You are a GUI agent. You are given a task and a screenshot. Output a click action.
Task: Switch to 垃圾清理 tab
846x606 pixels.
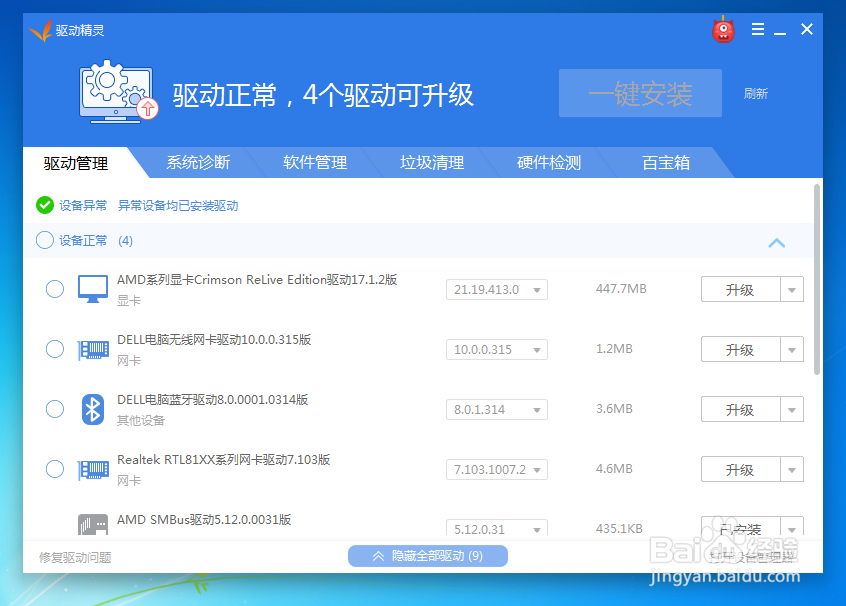pos(432,162)
